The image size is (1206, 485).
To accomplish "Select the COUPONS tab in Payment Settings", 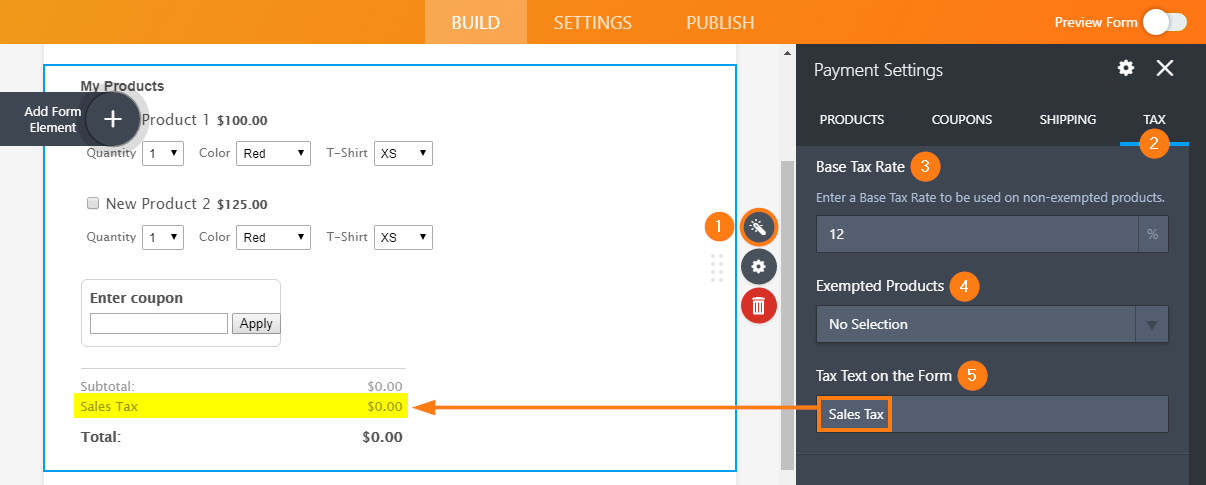I will [961, 119].
